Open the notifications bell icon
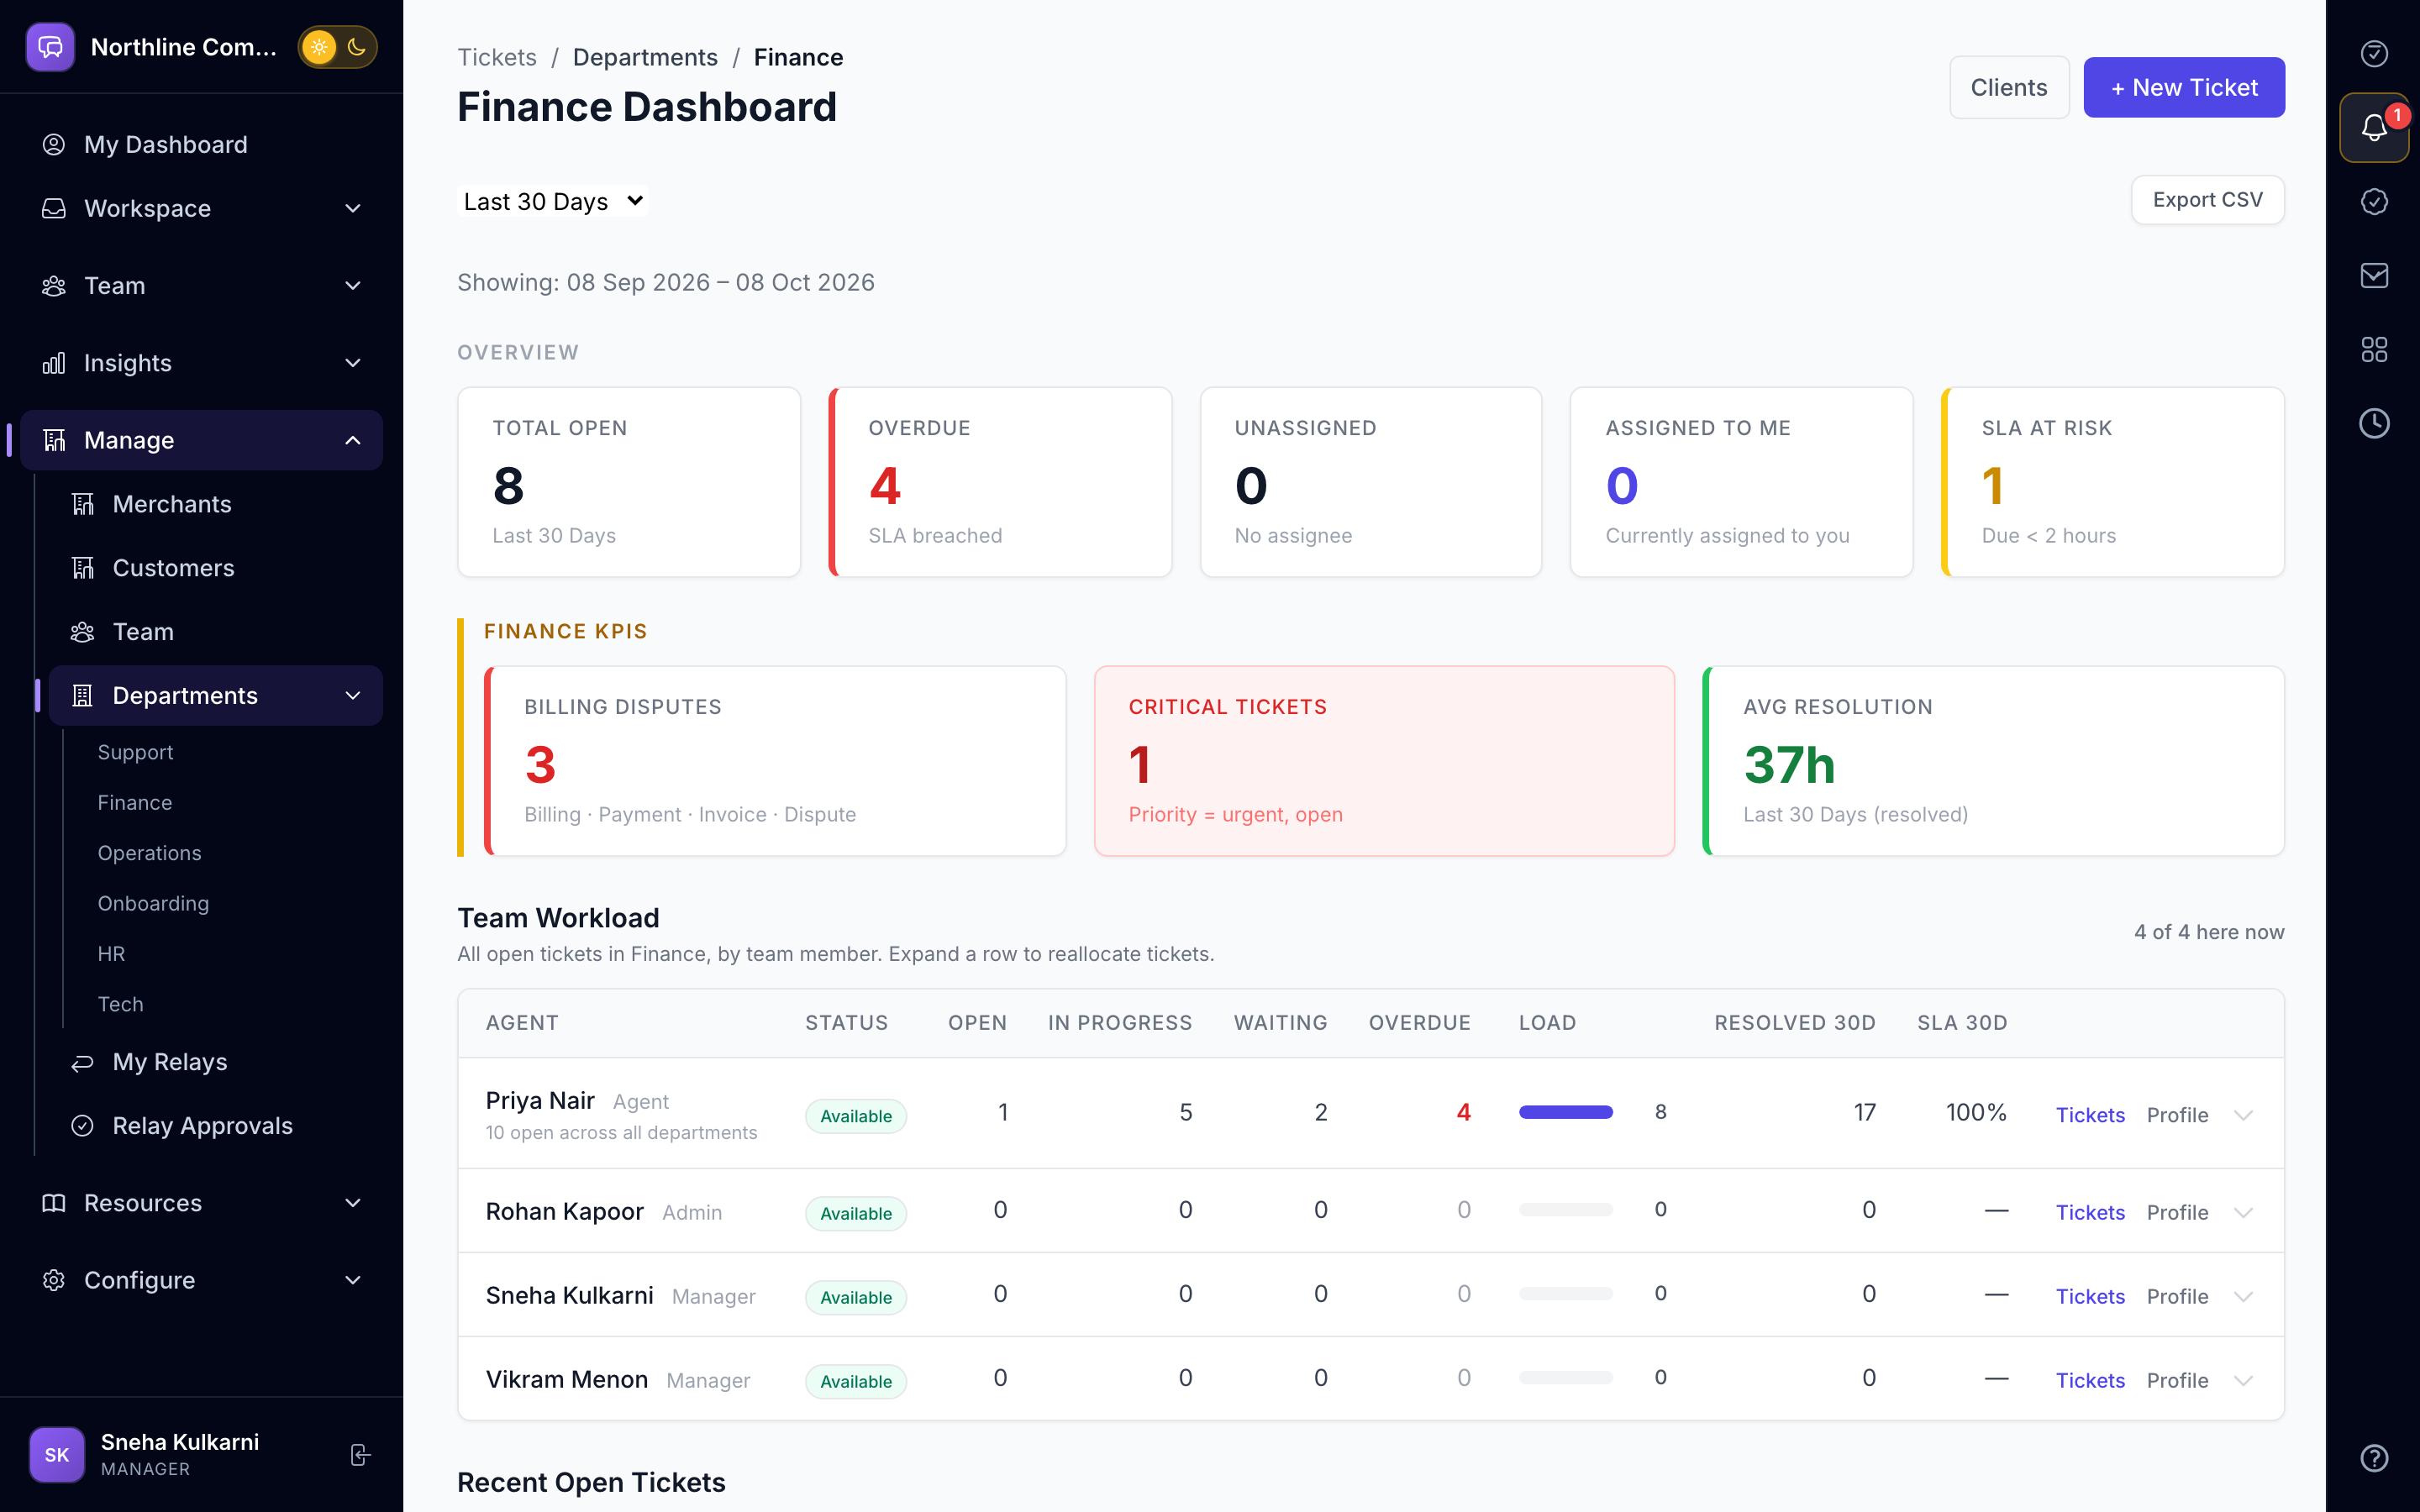 (2374, 127)
